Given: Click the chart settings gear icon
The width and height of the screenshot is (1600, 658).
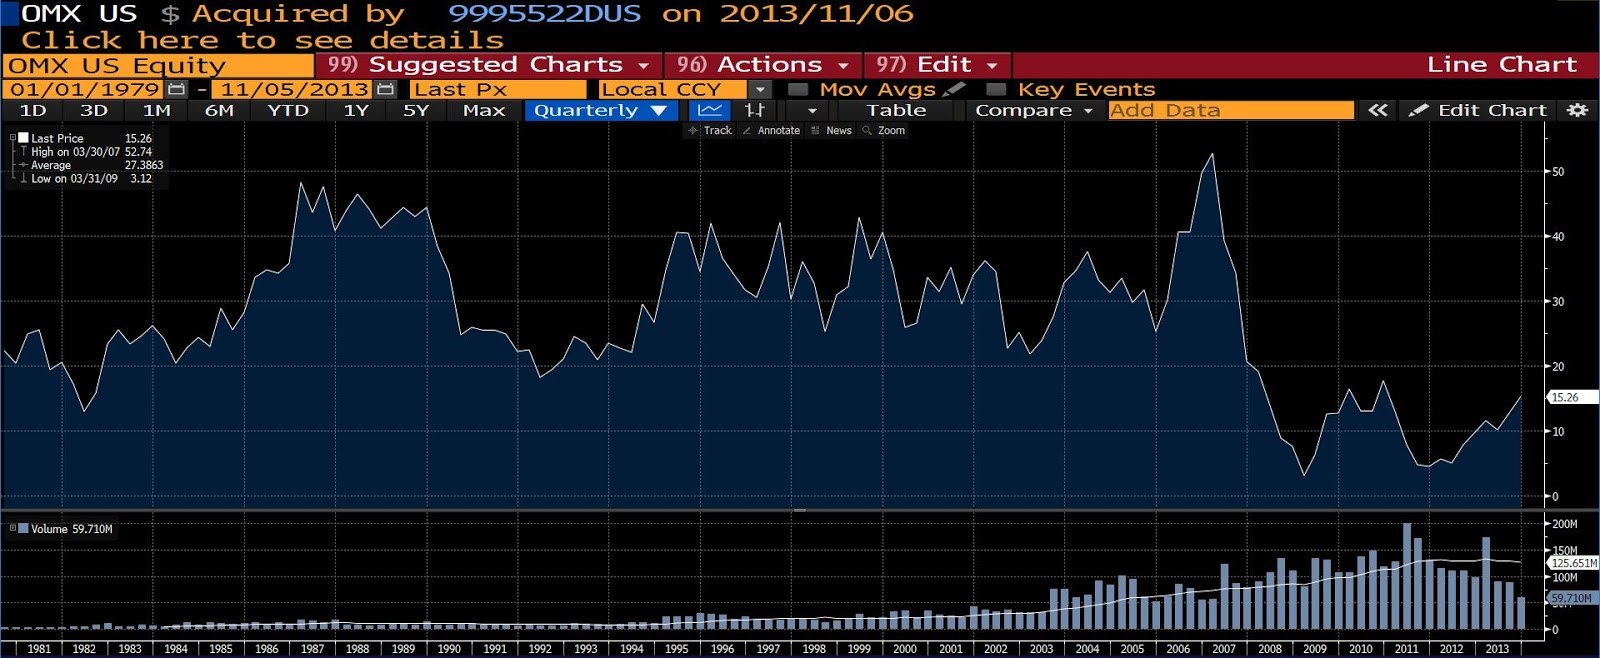Looking at the screenshot, I should pos(1577,110).
